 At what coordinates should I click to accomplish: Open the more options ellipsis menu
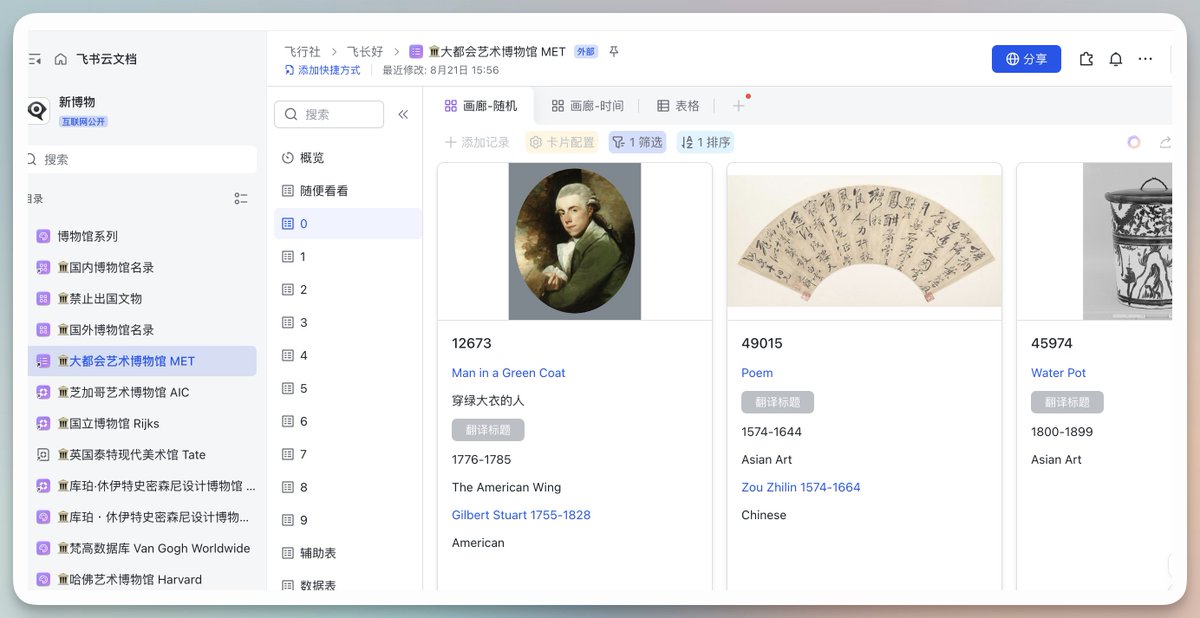coord(1146,59)
